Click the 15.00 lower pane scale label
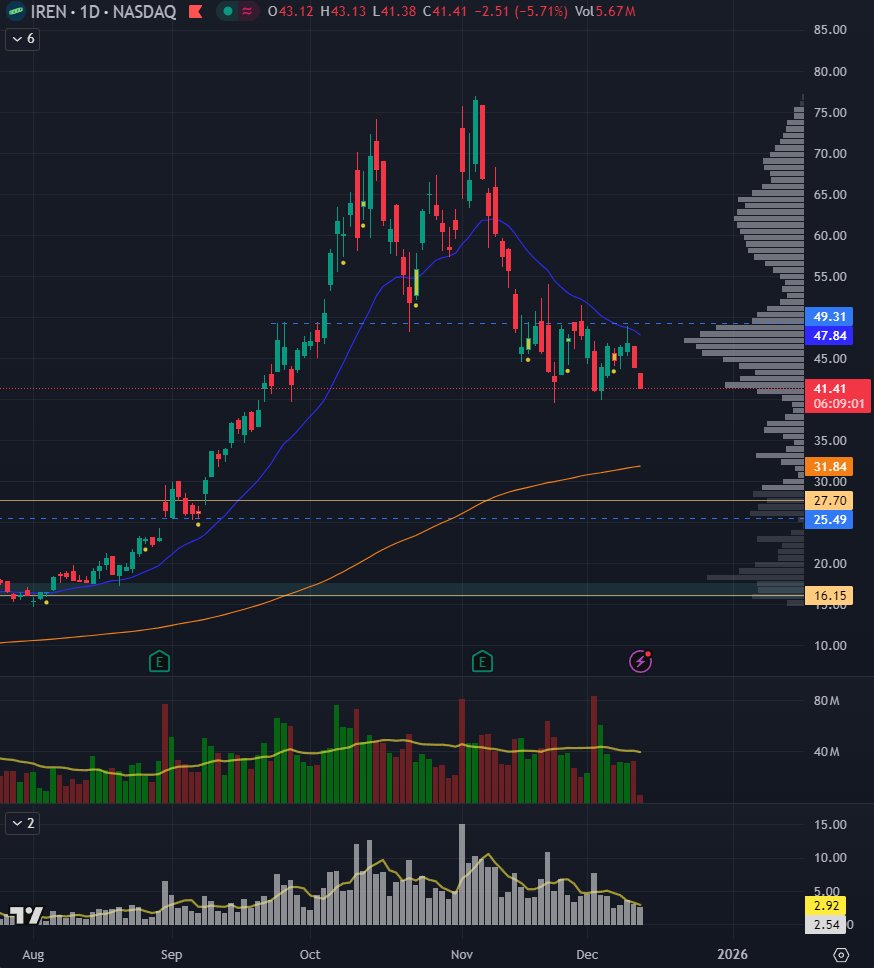 (830, 825)
